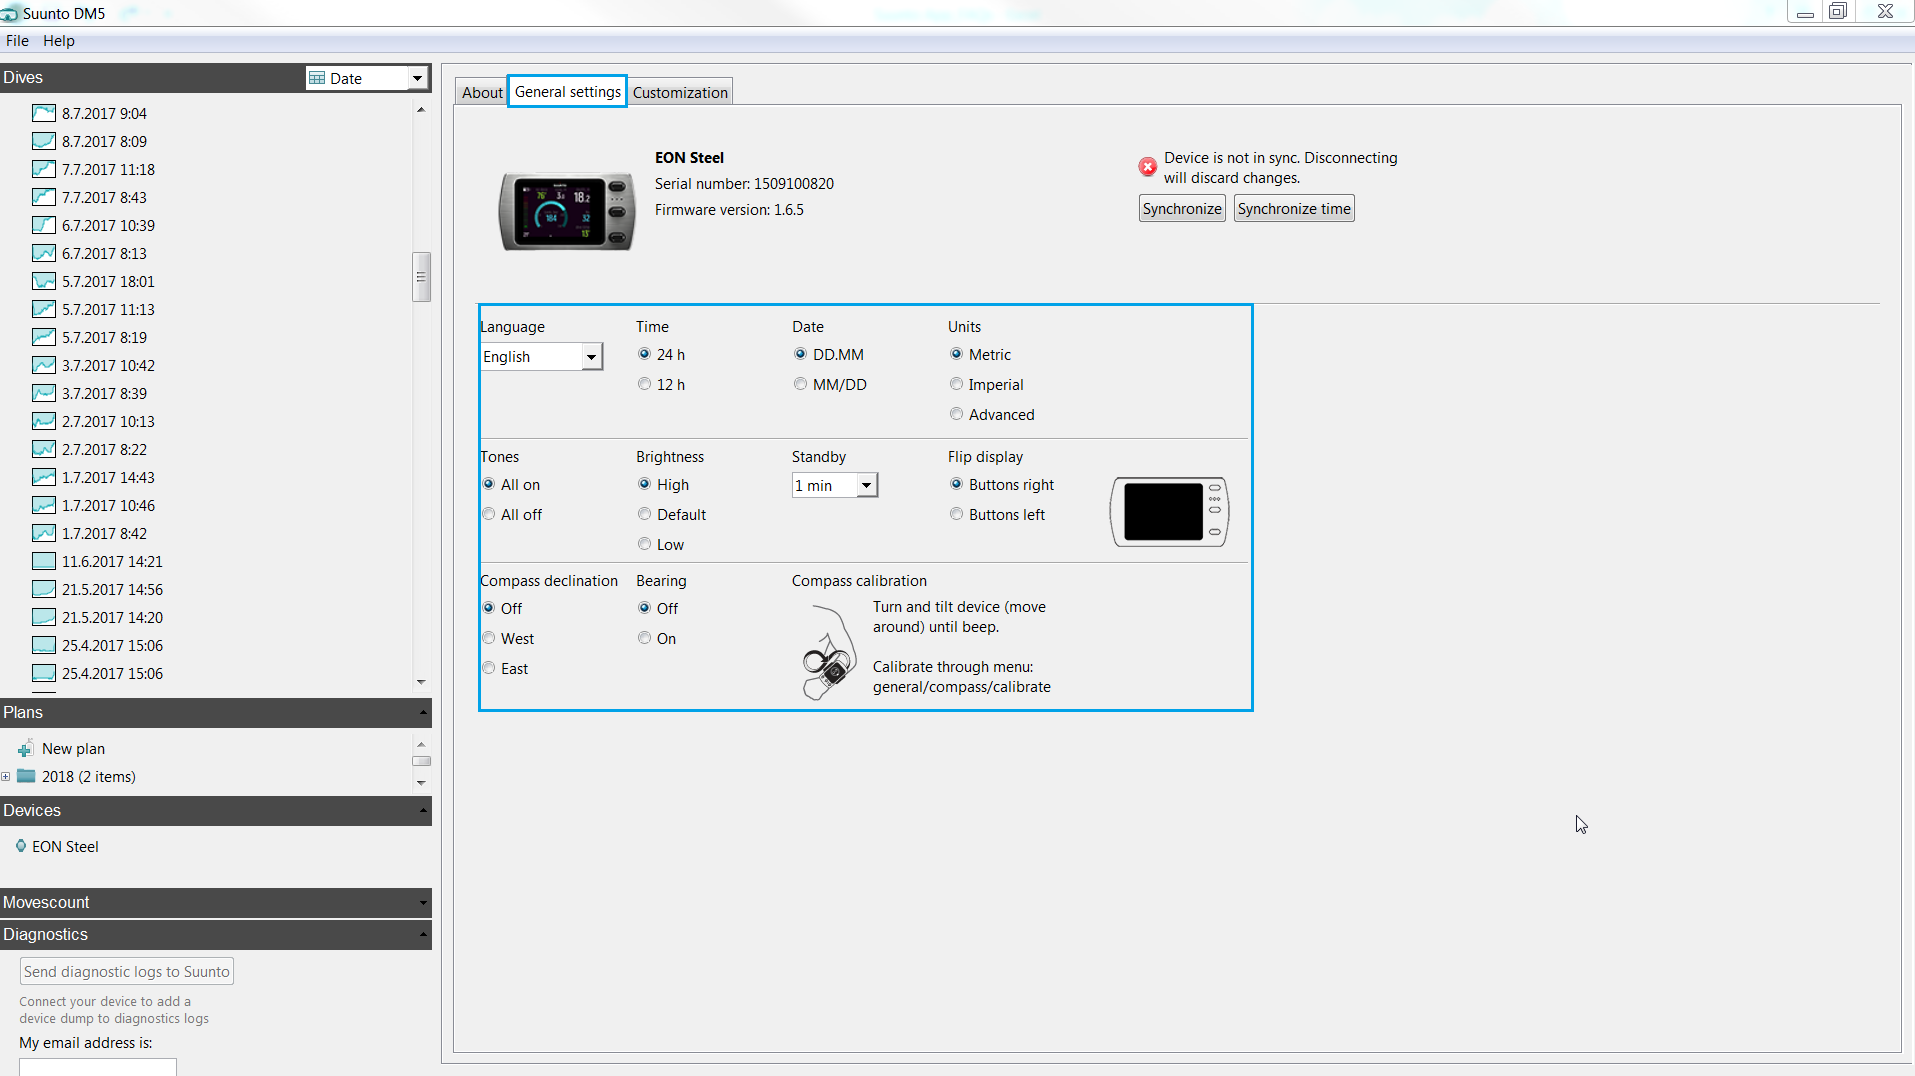Click dive icon for 2.7.2017 10:13
The image size is (1915, 1076).
point(43,421)
